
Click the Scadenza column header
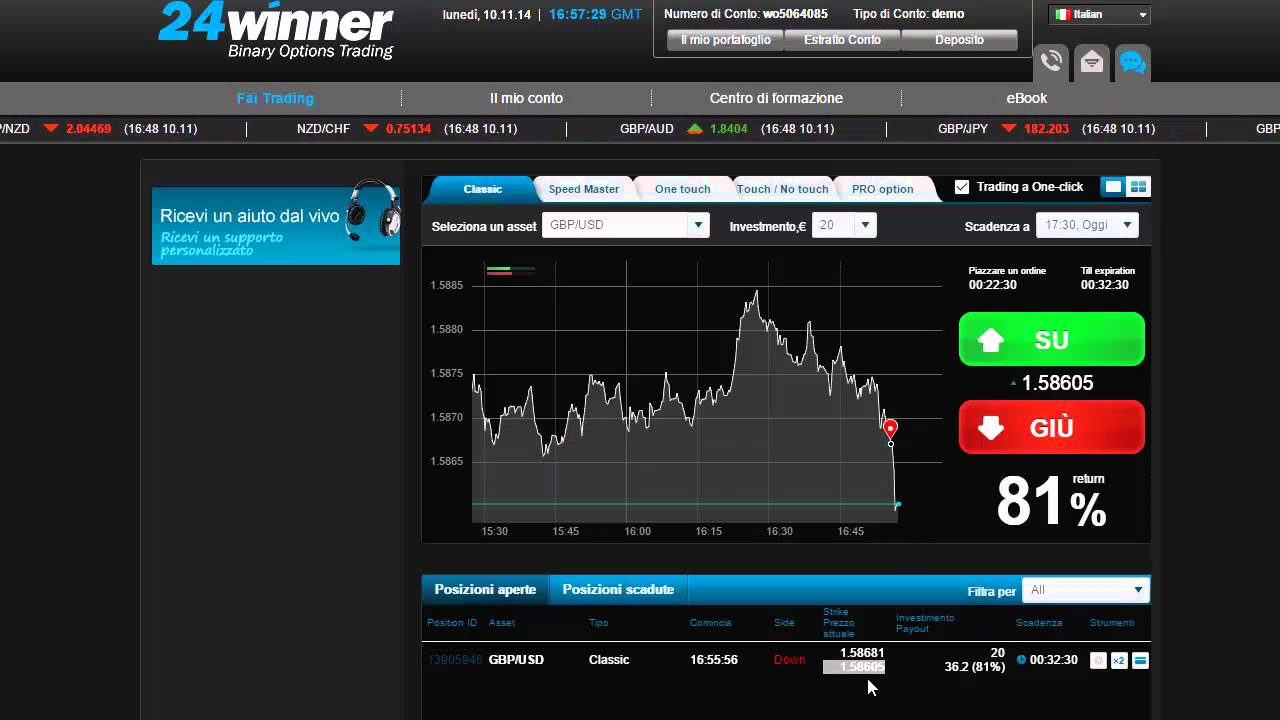(x=1039, y=623)
